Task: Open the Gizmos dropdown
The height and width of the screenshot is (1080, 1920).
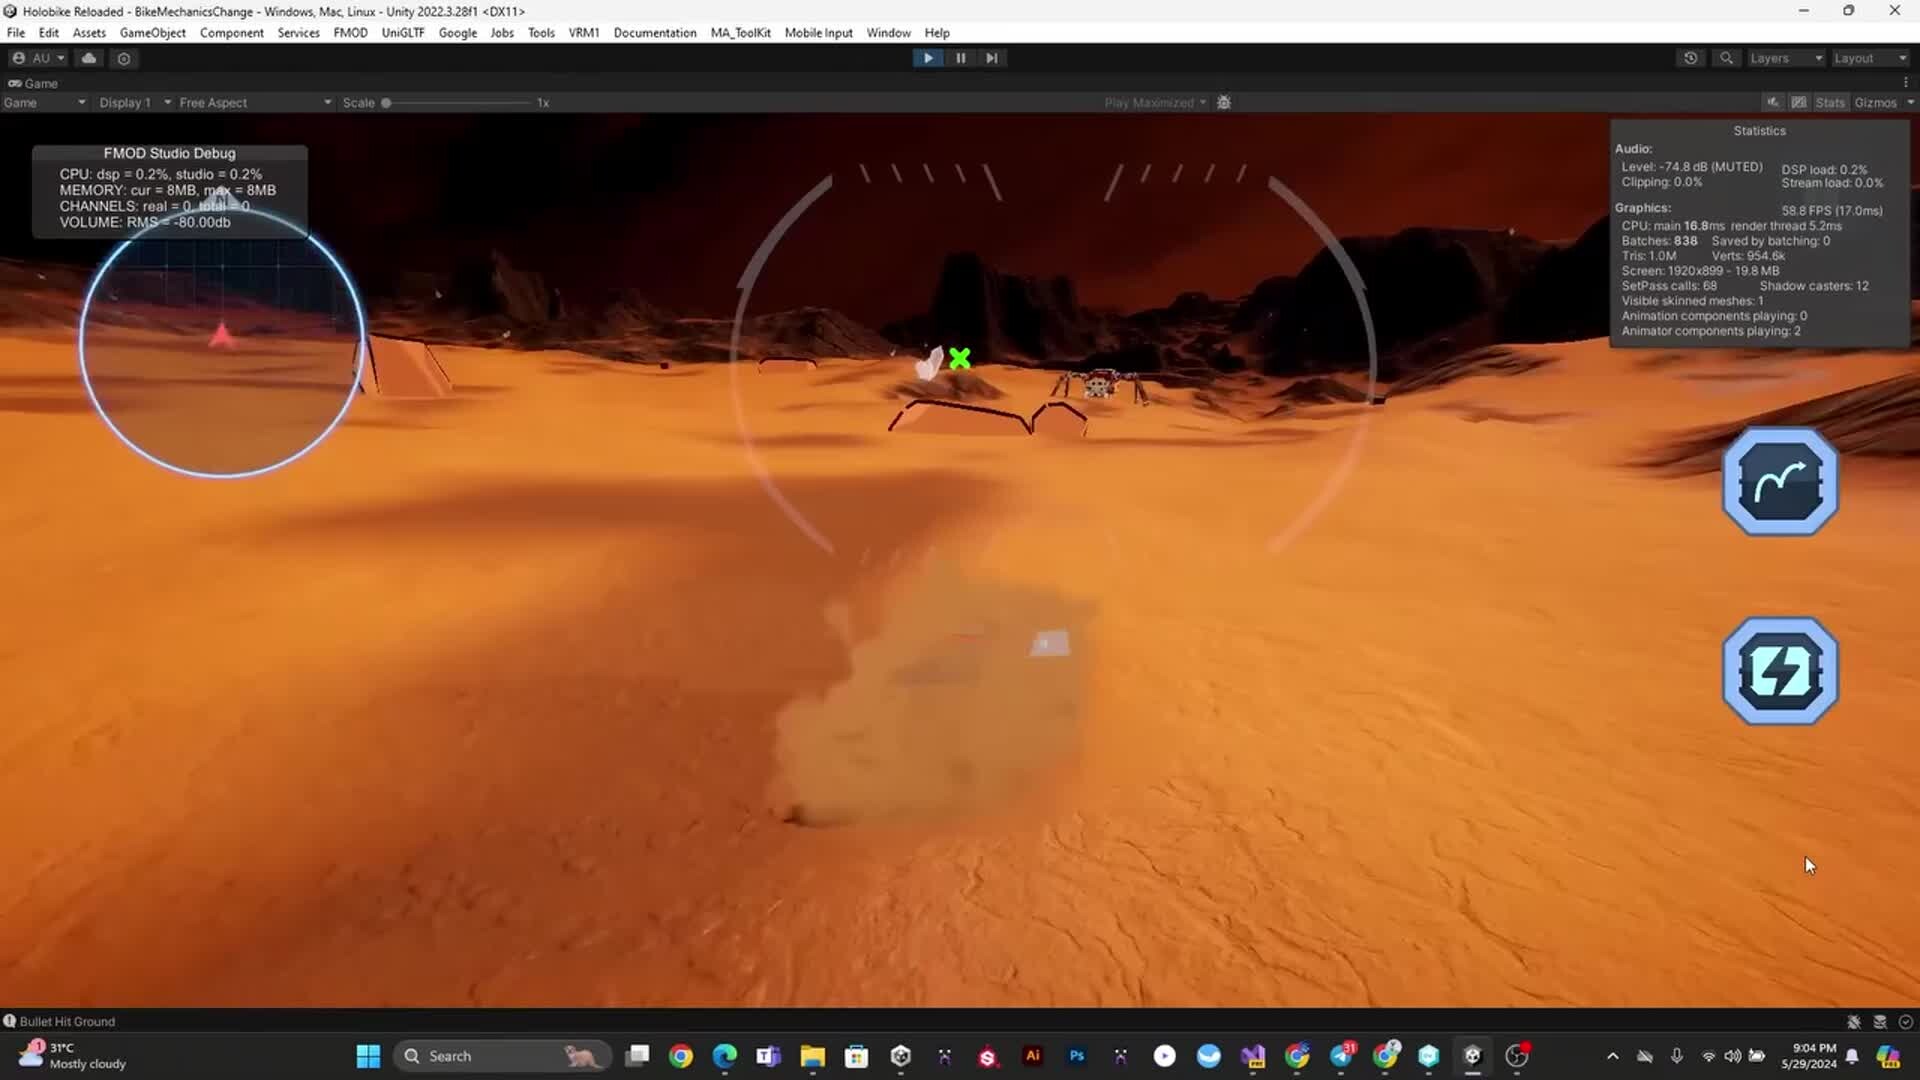Action: coord(1881,102)
